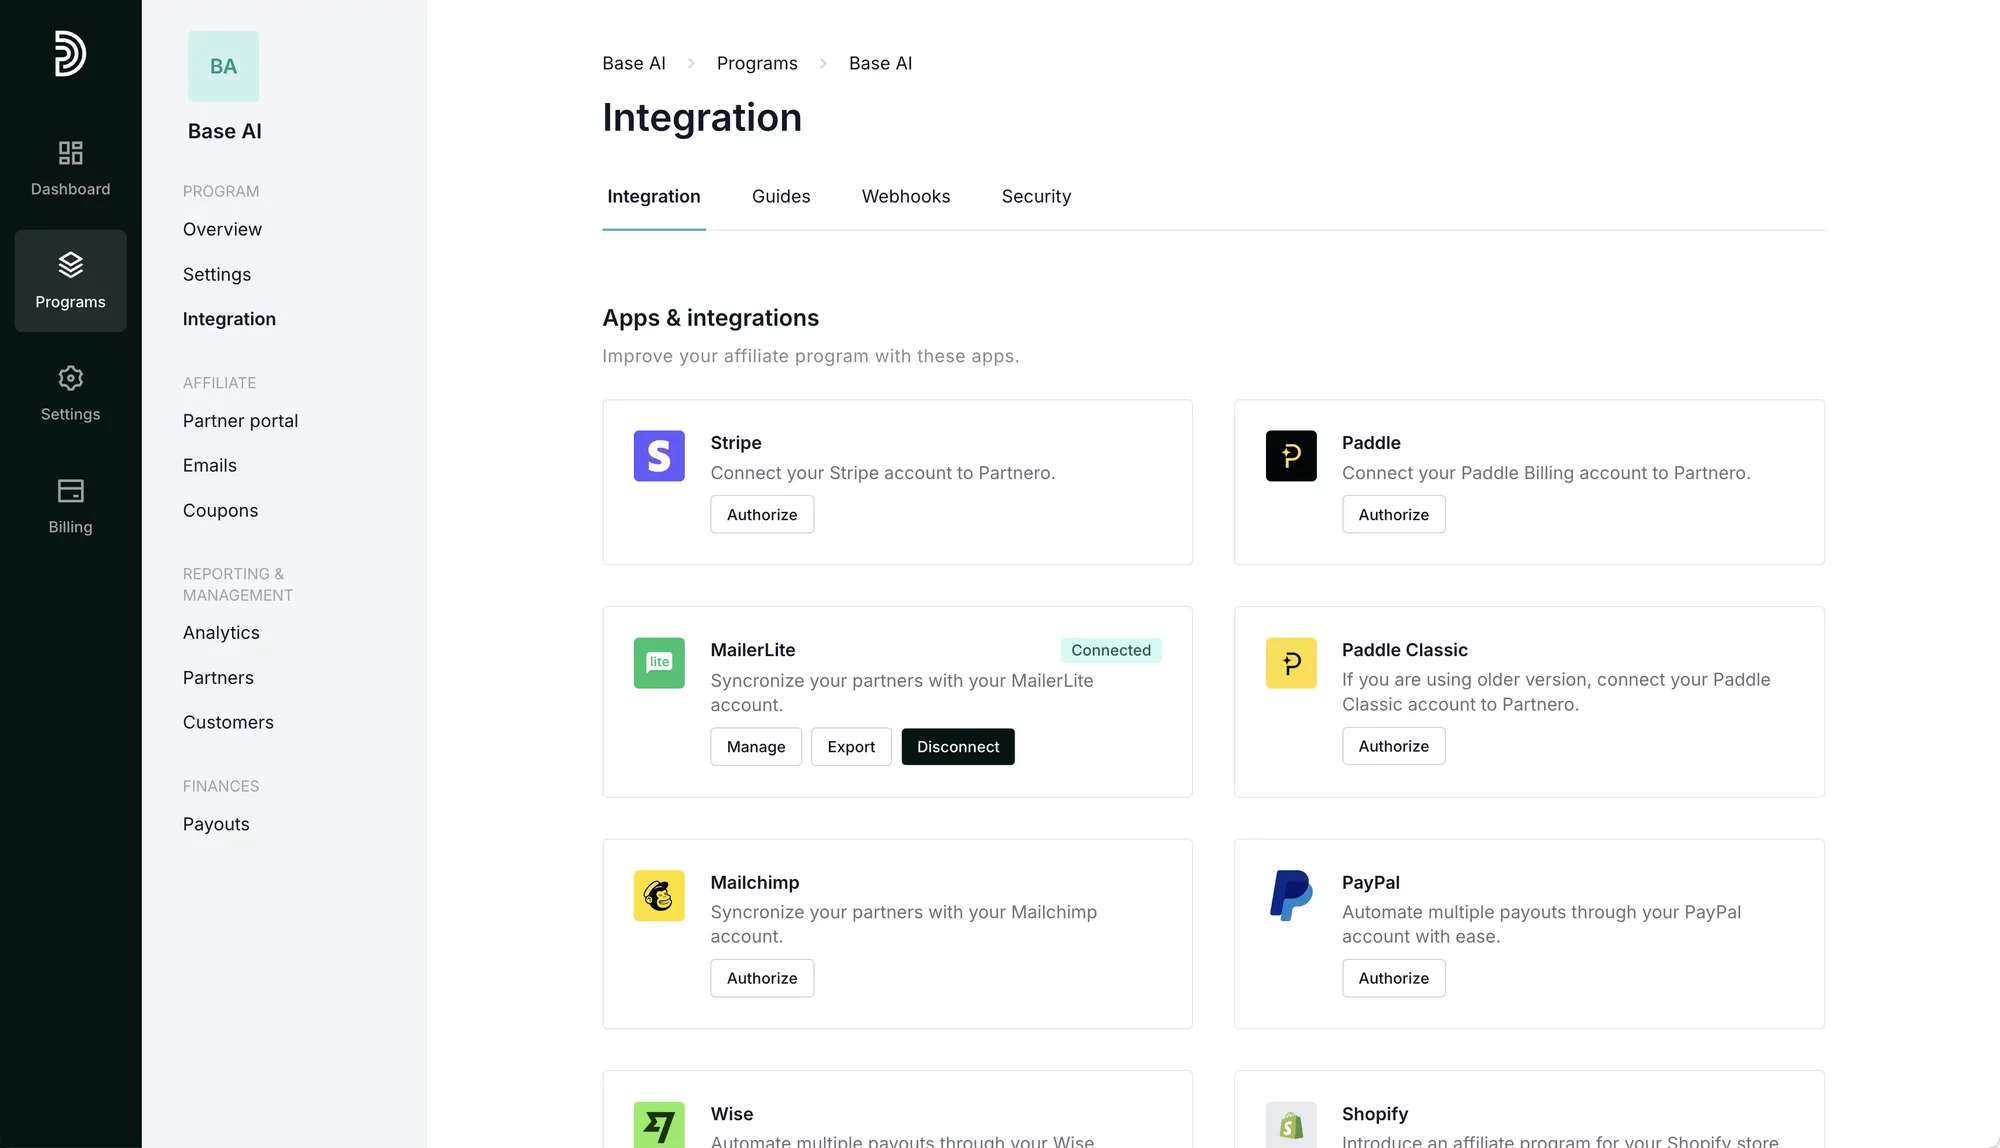Authorize the Stripe integration
Screen dimensions: 2000x1148
(761, 514)
